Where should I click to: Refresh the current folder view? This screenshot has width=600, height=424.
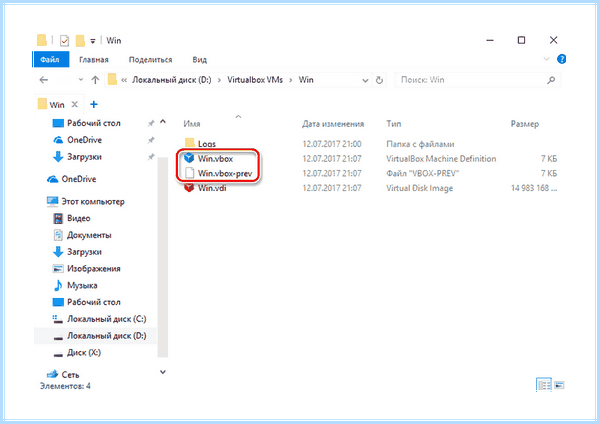[379, 80]
